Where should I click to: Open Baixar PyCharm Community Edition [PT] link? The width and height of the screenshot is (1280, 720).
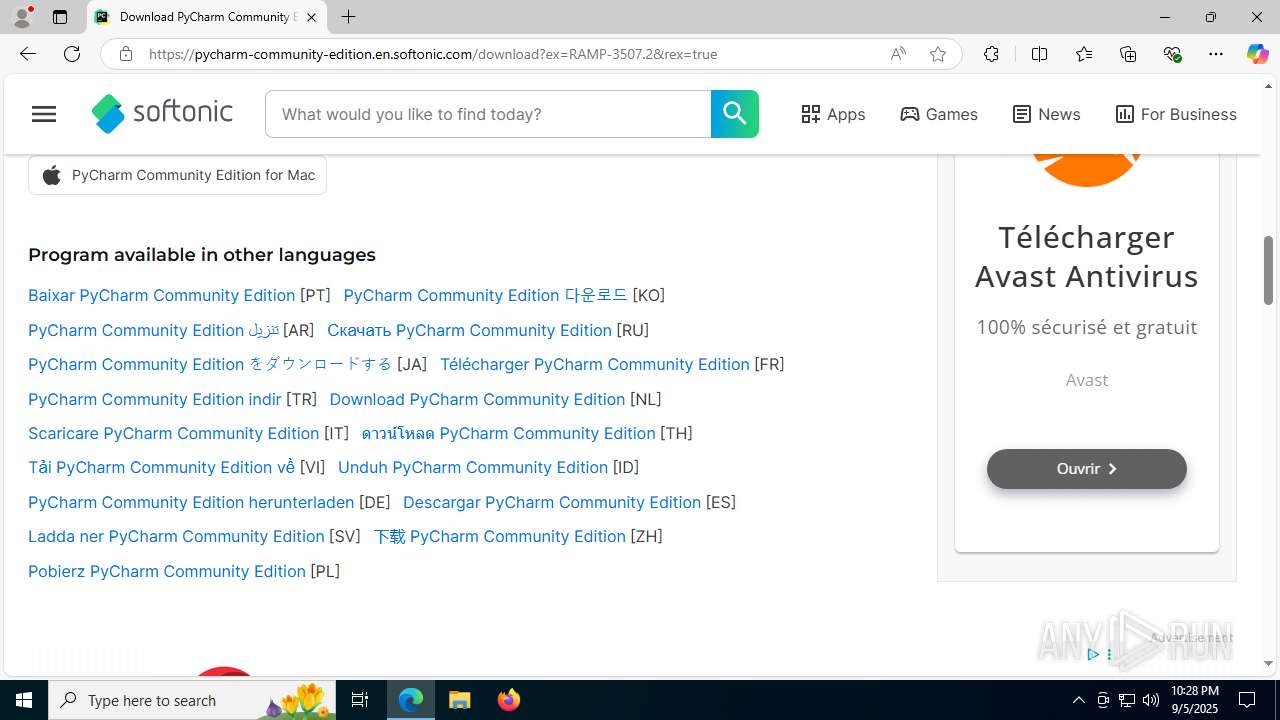pos(162,295)
